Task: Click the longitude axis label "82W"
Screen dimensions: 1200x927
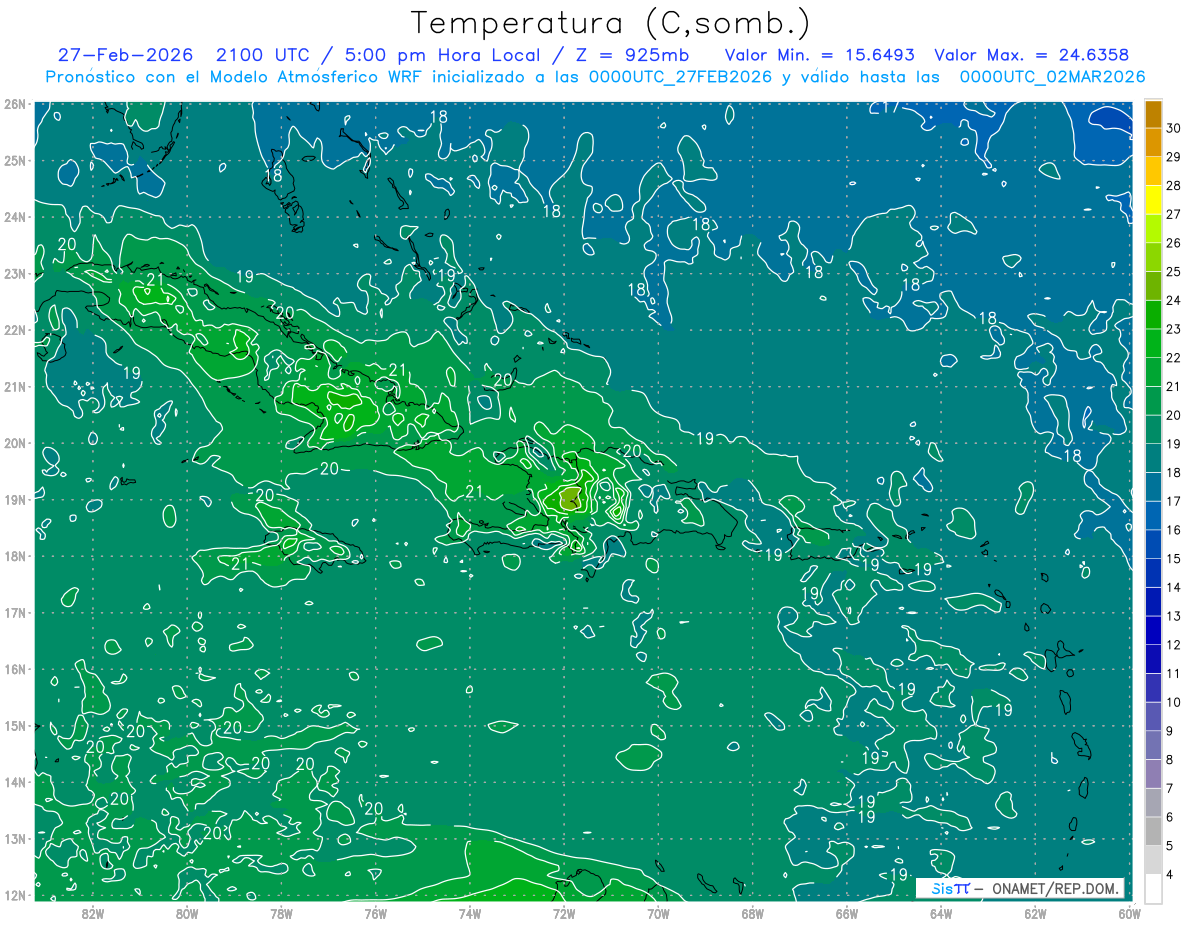Action: [93, 912]
